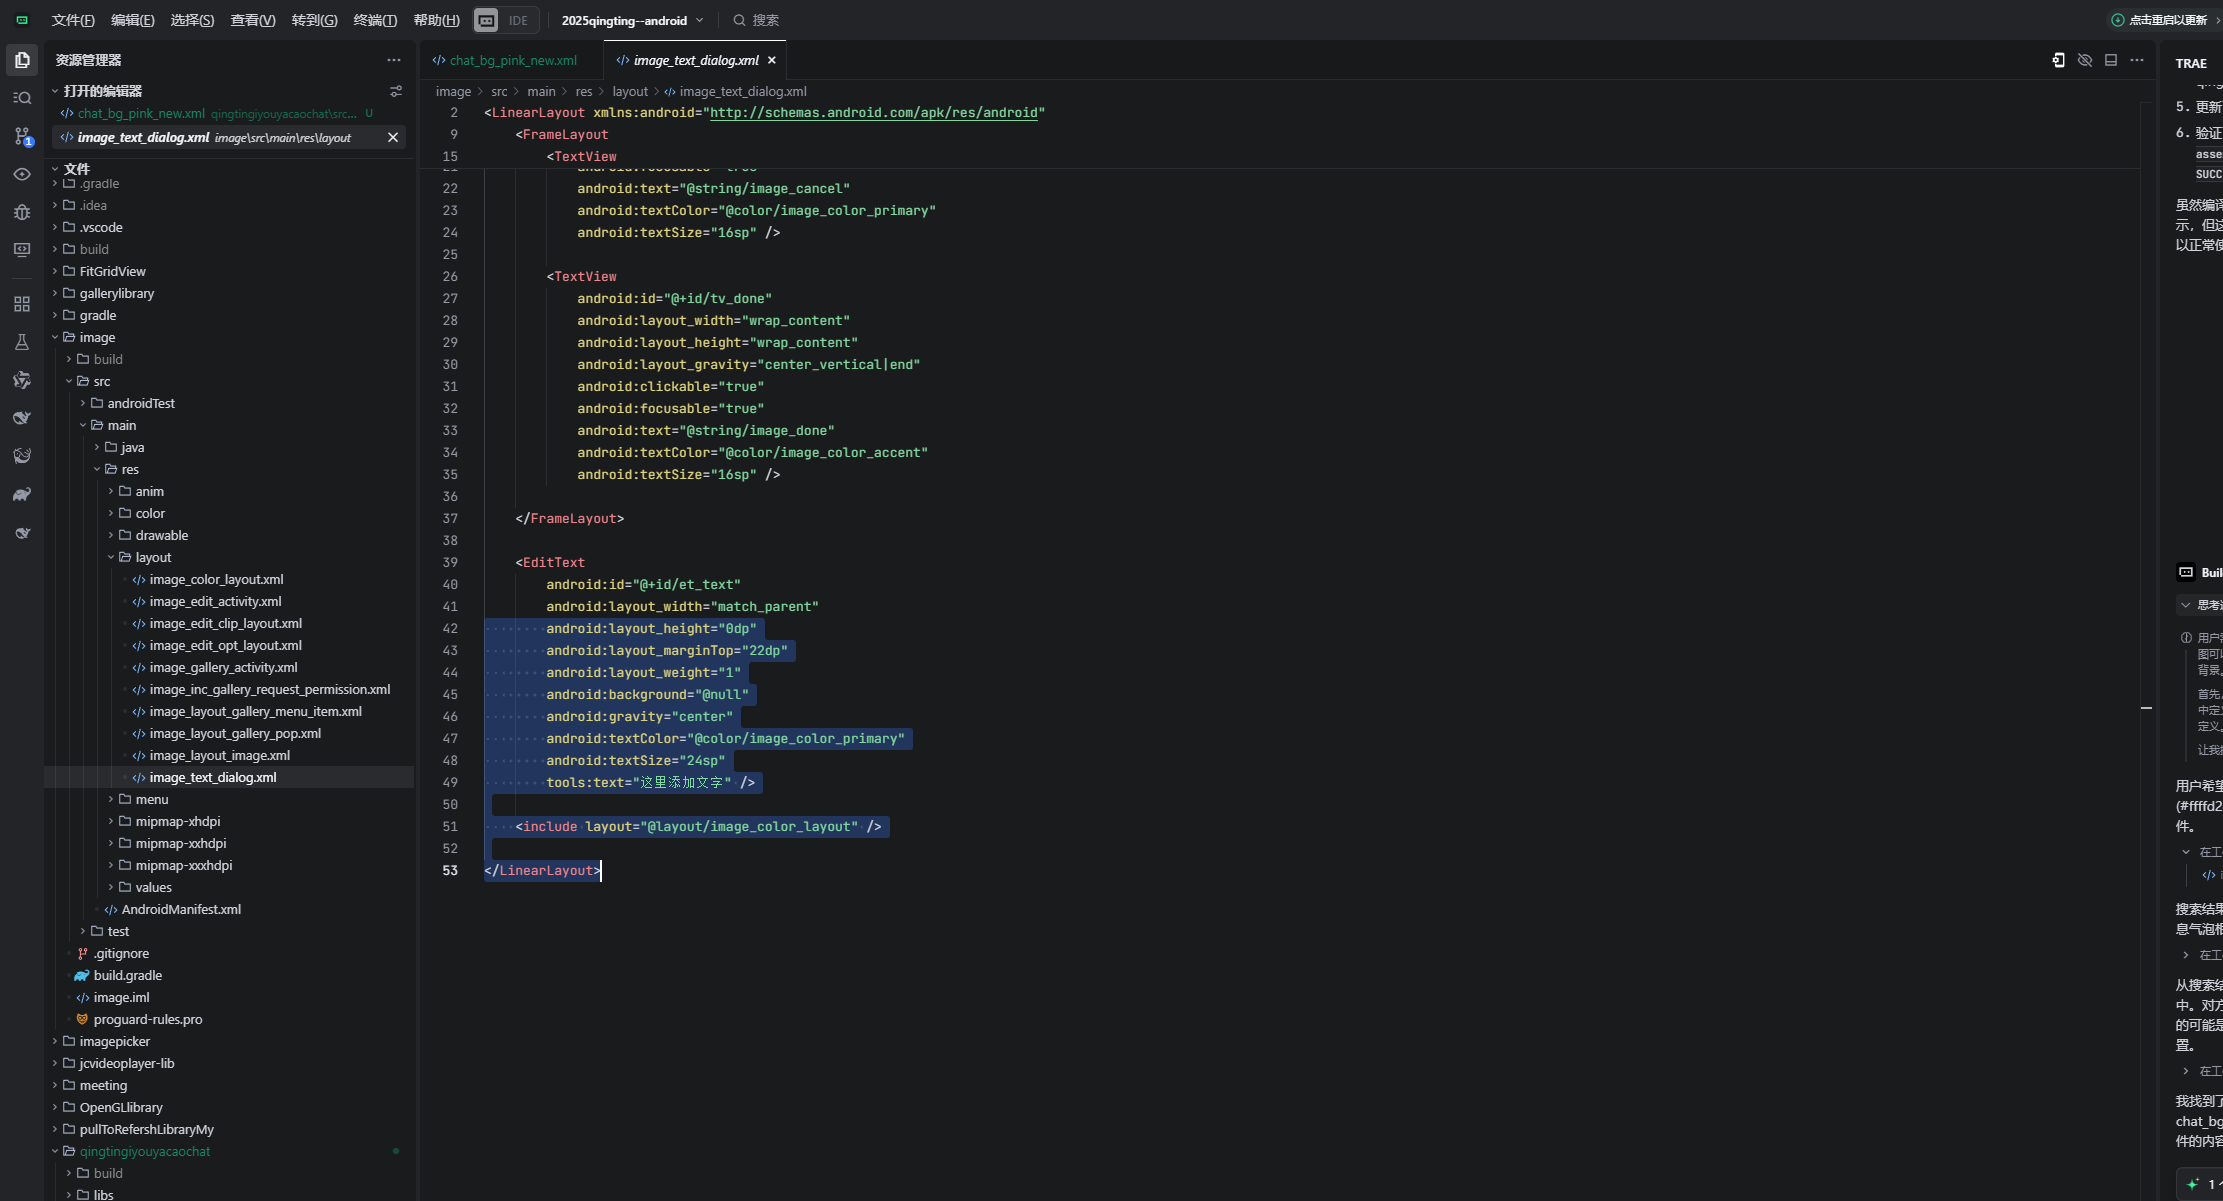Open image_edit_activity.xml file

(x=215, y=601)
